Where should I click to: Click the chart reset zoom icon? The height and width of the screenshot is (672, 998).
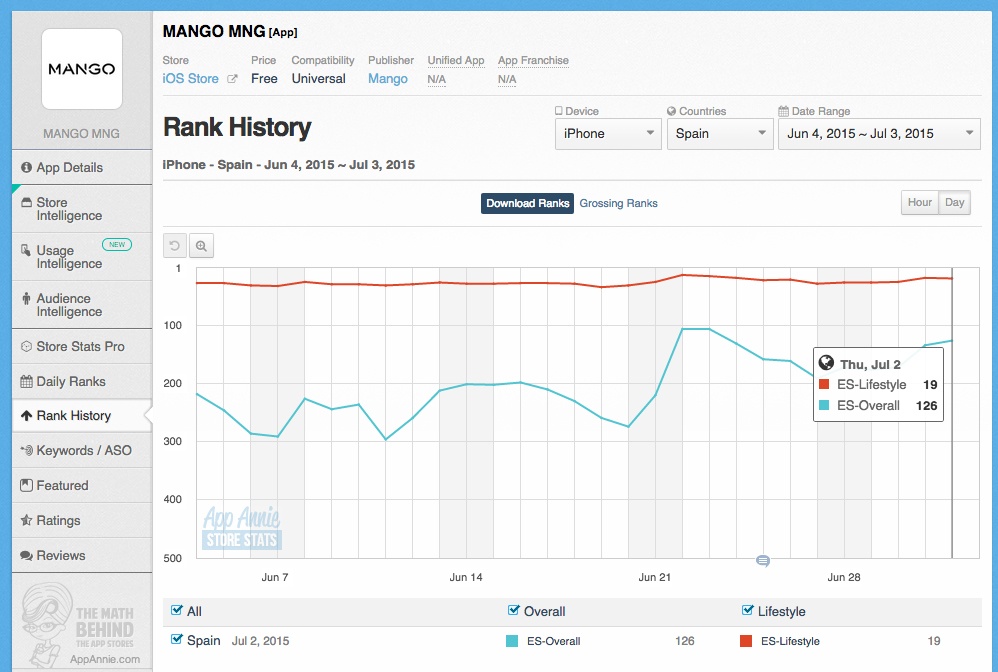pyautogui.click(x=175, y=246)
